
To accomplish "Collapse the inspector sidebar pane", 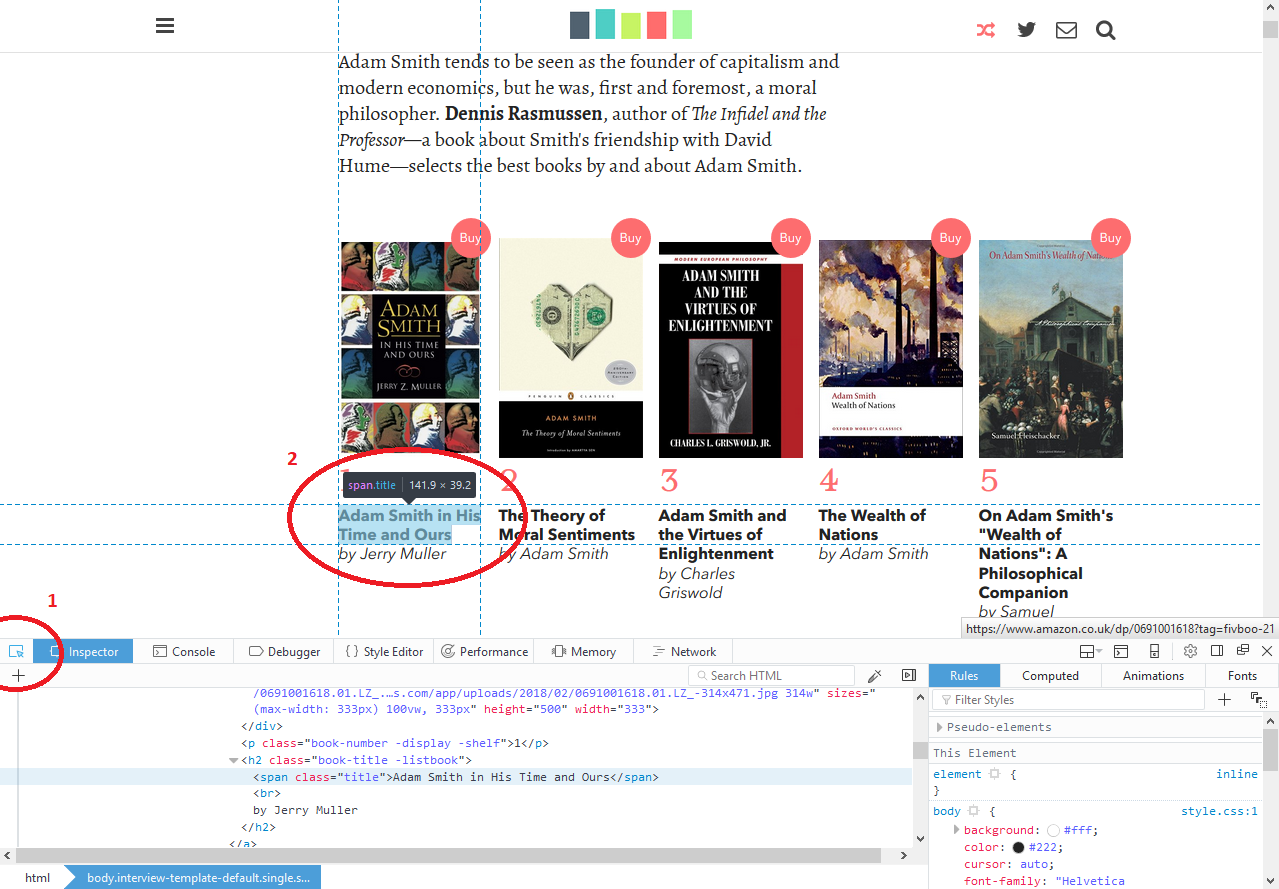I will (908, 676).
